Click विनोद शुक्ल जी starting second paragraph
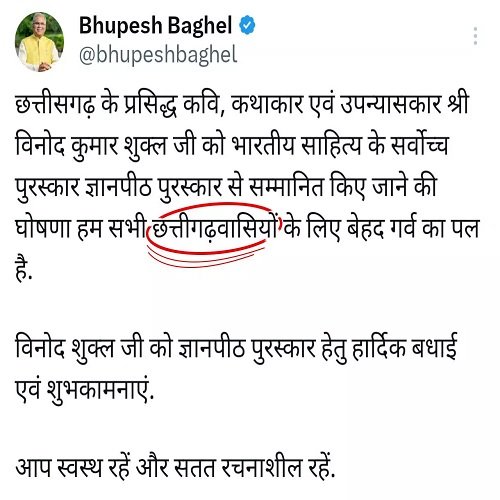This screenshot has width=500, height=500. 79,349
